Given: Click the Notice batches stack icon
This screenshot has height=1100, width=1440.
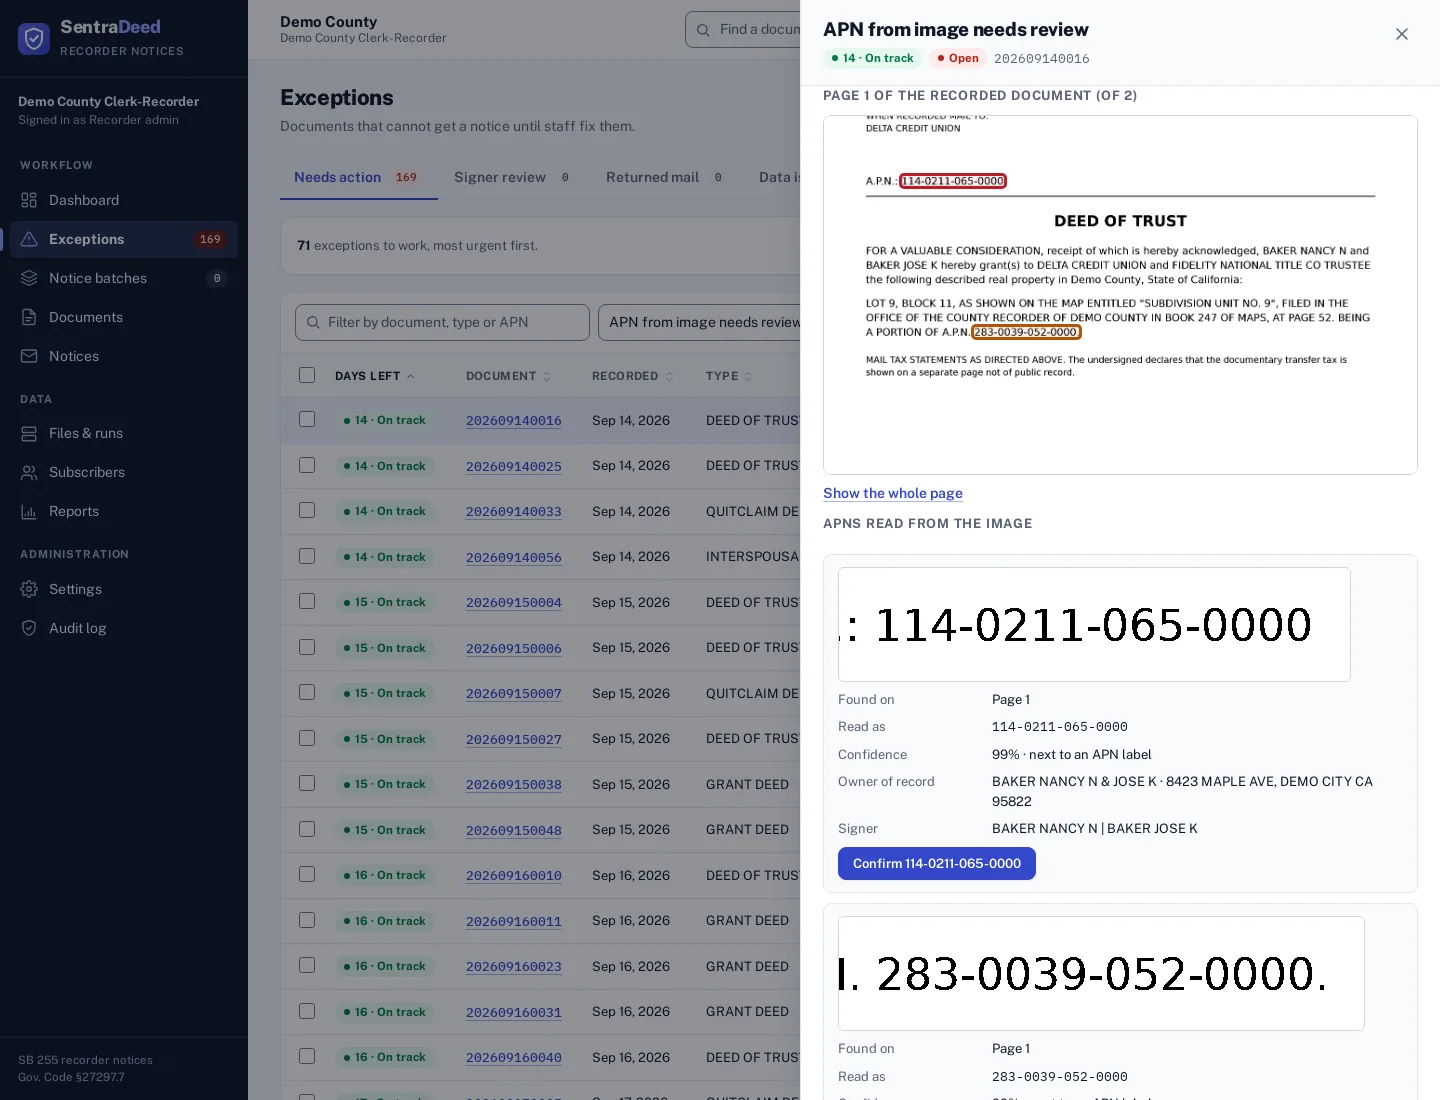Looking at the screenshot, I should coord(29,278).
